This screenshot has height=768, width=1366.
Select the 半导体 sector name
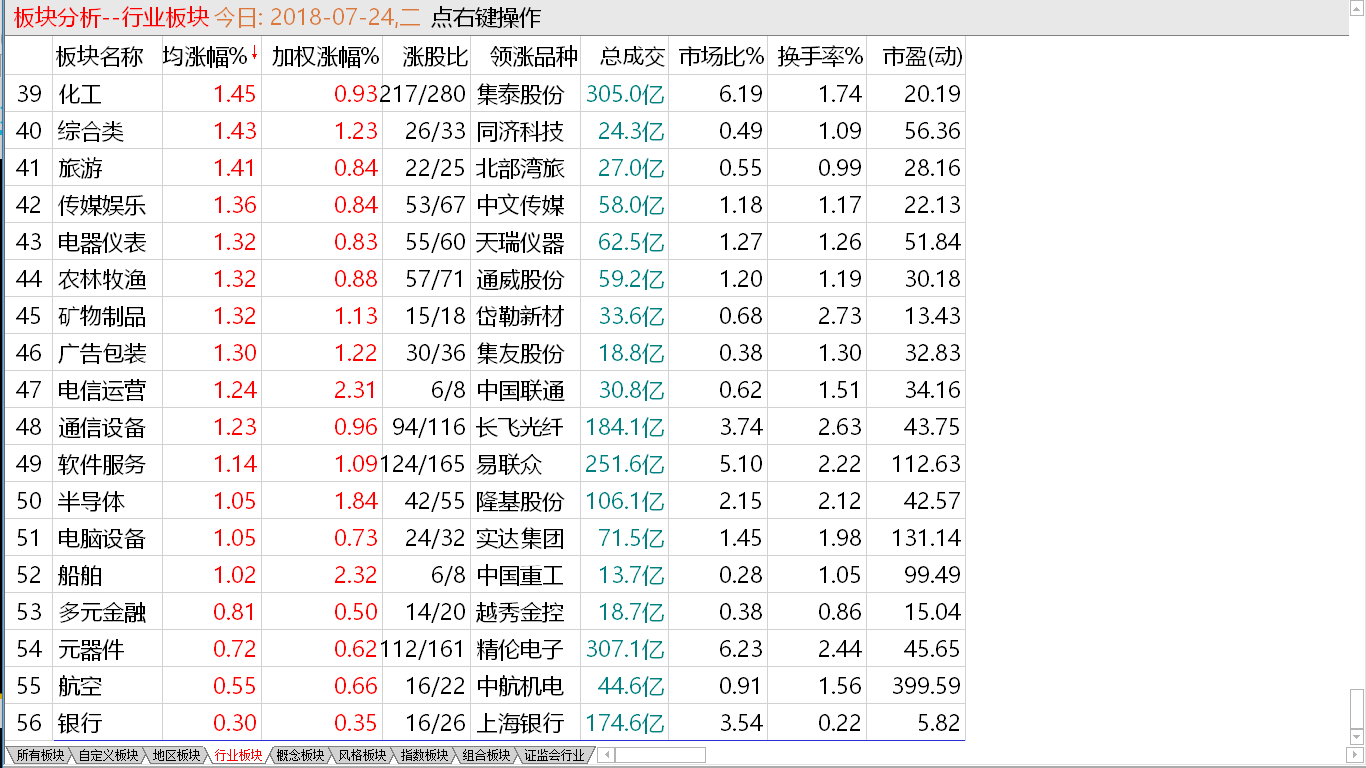coord(91,501)
